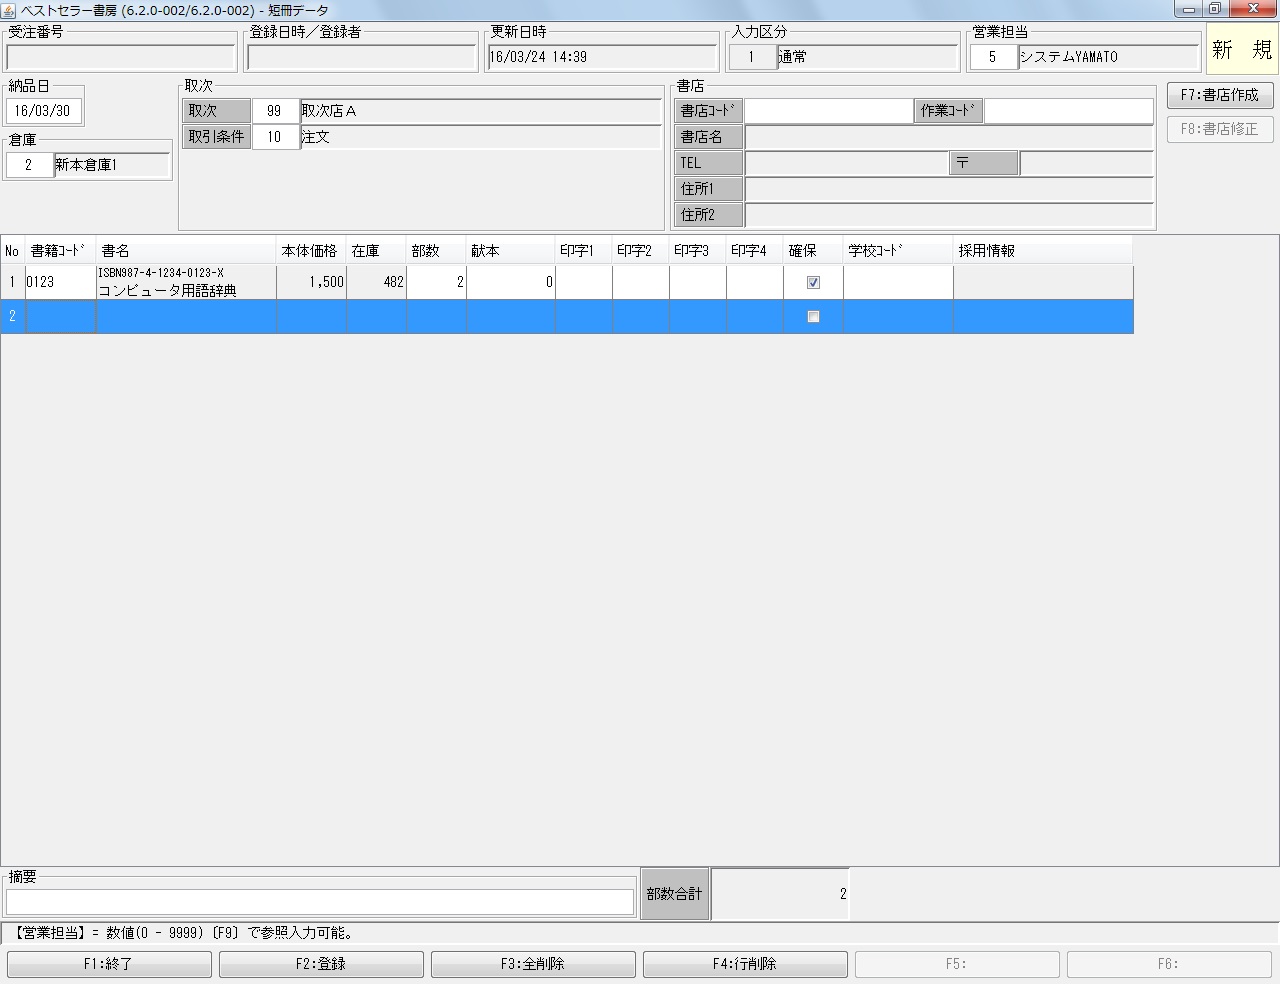Click the 書店コード input field
Image resolution: width=1280 pixels, height=984 pixels.
828,111
